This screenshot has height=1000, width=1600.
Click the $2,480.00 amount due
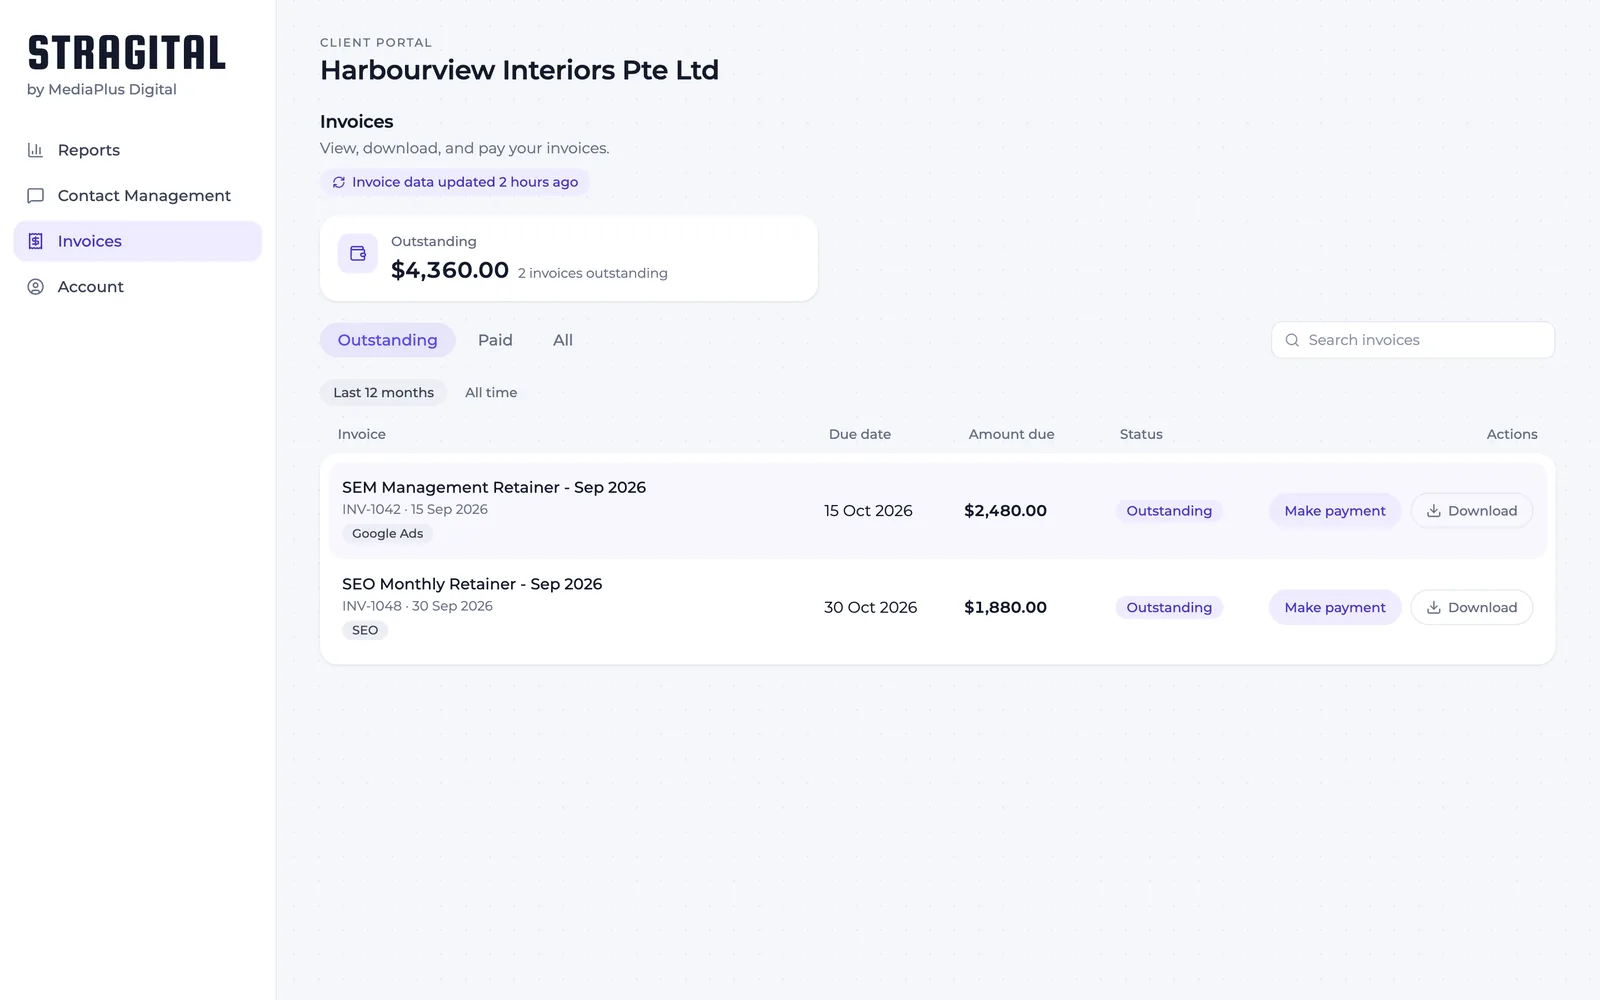point(1005,511)
